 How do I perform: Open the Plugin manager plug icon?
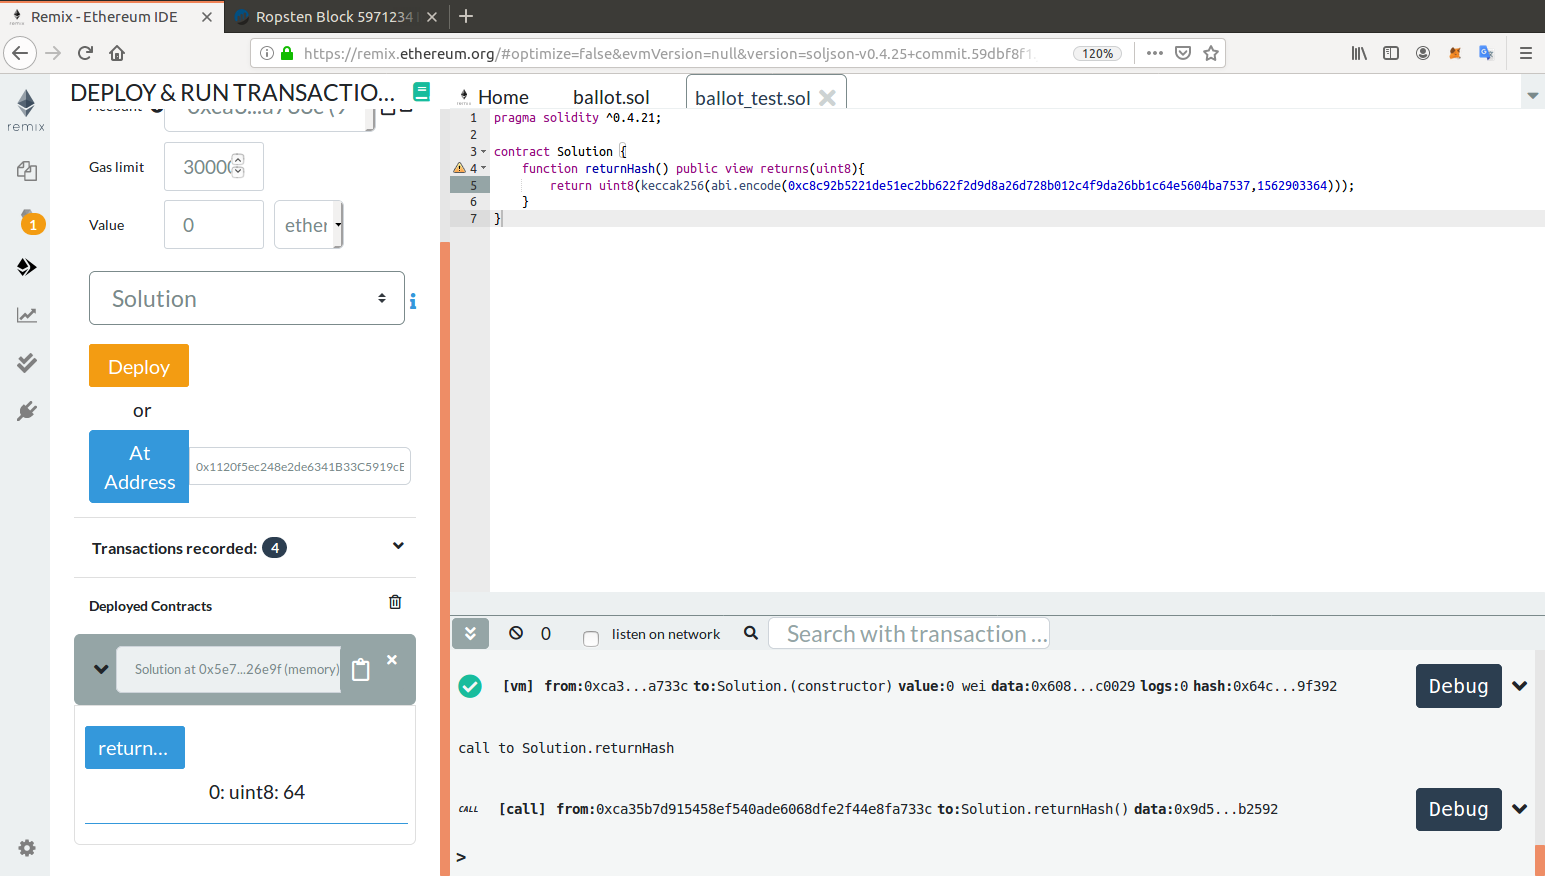(27, 411)
